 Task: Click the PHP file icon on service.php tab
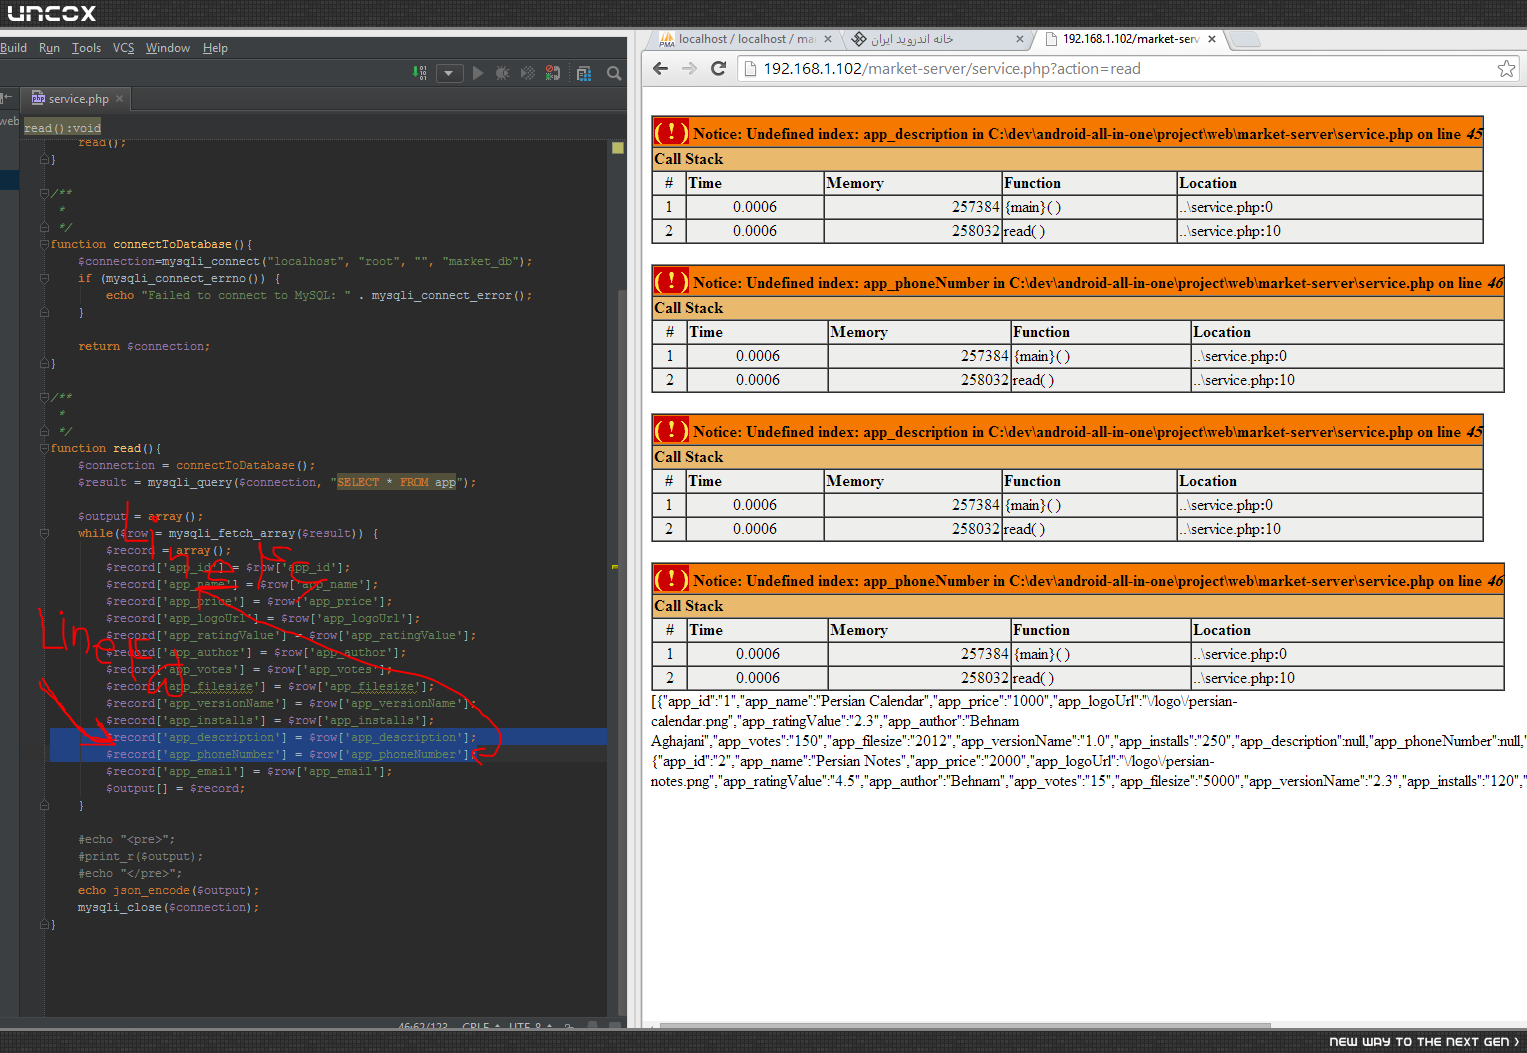[x=38, y=98]
